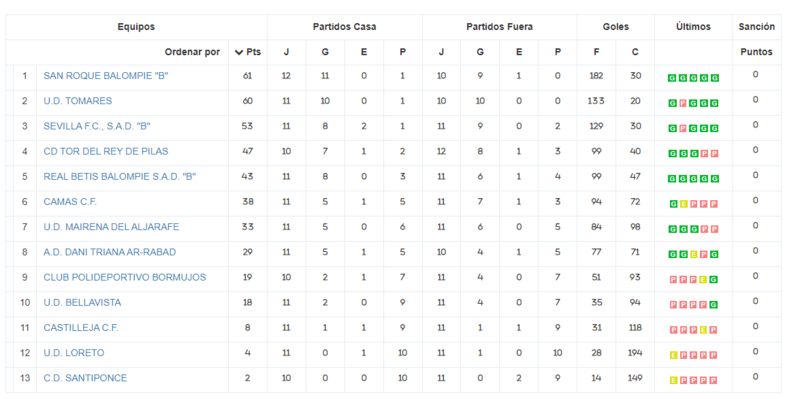Open the U.D. TOMARES team link
The width and height of the screenshot is (800, 399).
(78, 101)
